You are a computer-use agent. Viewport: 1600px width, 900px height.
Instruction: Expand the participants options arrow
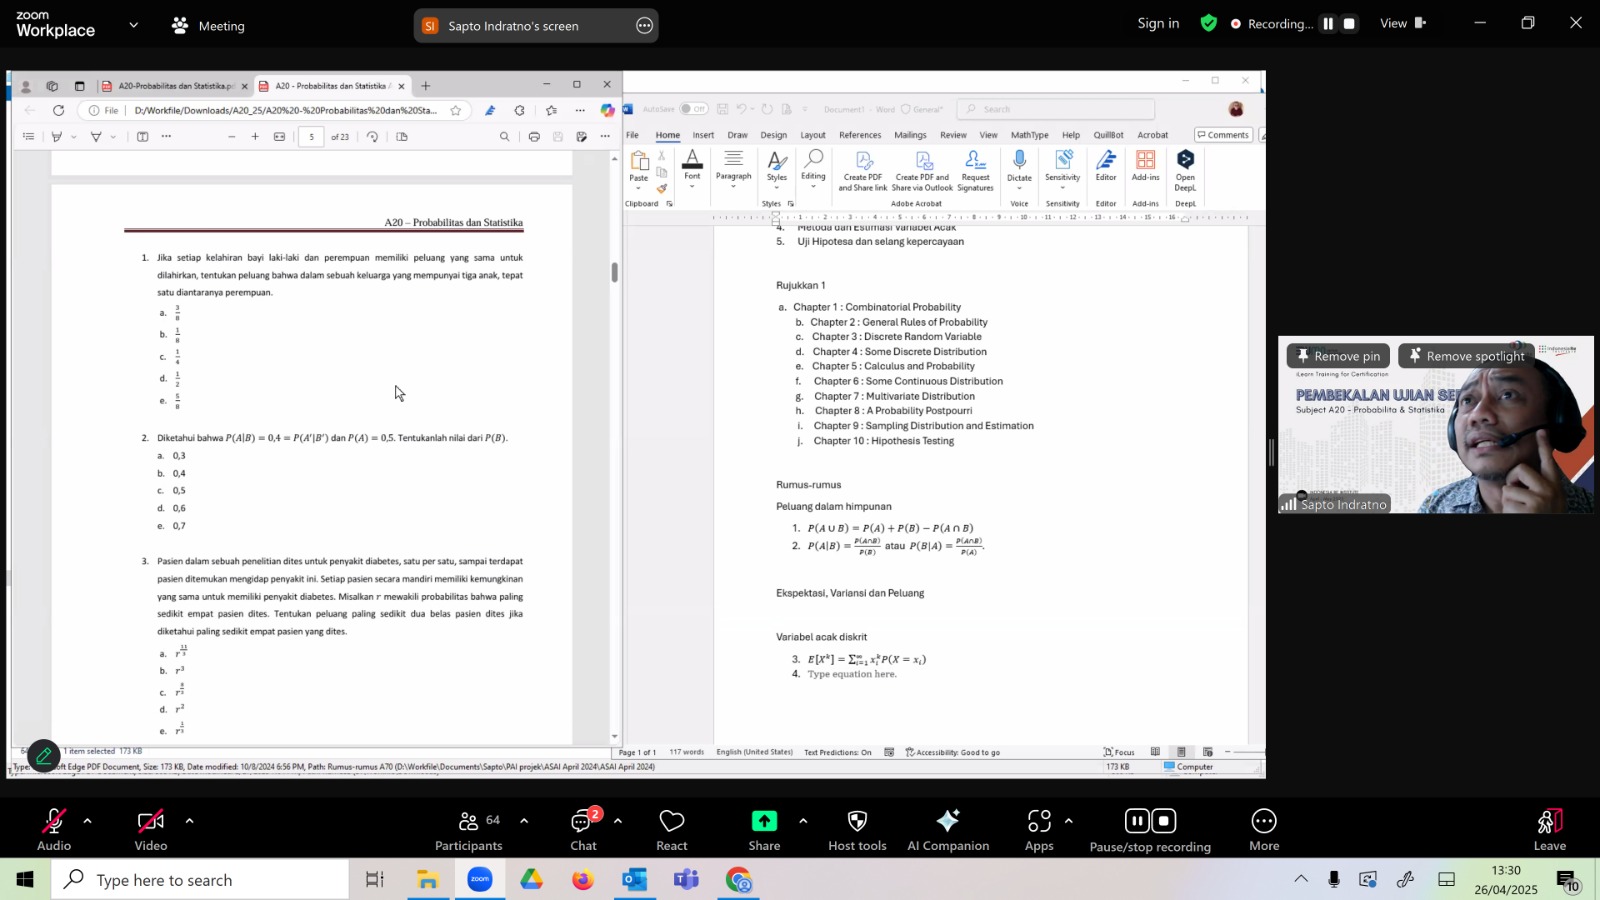(524, 821)
